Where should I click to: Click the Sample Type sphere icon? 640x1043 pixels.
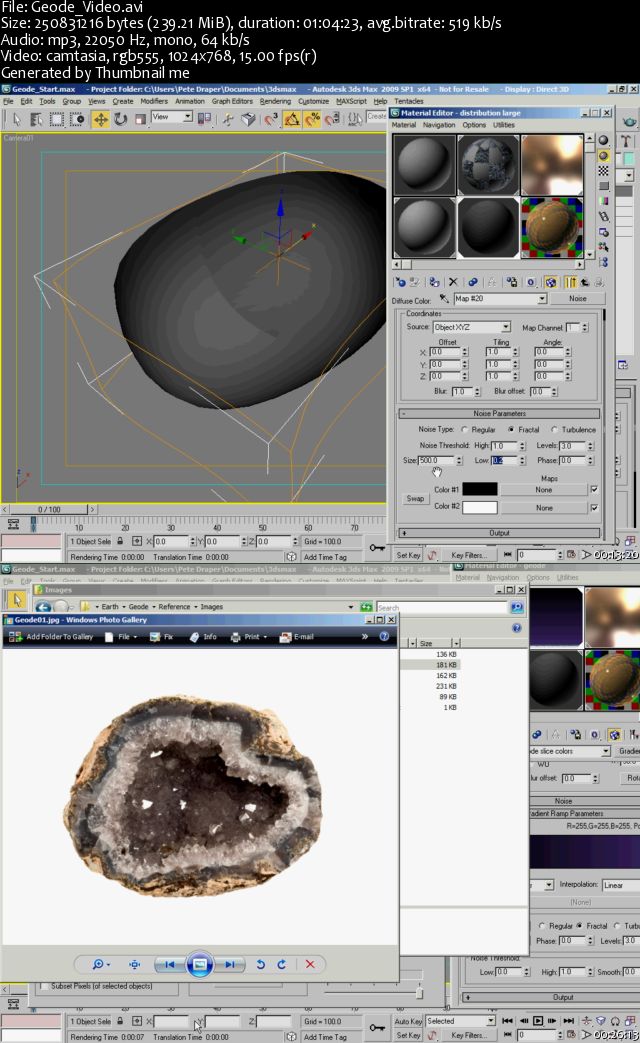pos(603,140)
